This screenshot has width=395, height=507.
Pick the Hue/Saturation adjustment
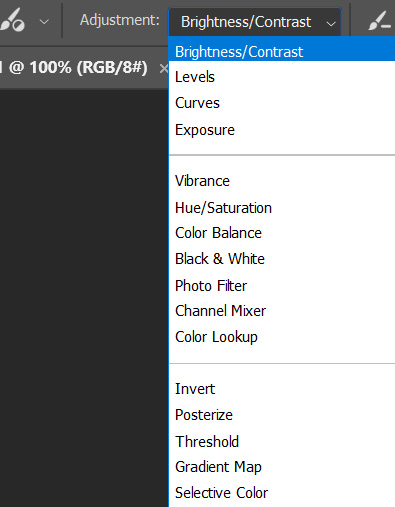click(x=282, y=208)
